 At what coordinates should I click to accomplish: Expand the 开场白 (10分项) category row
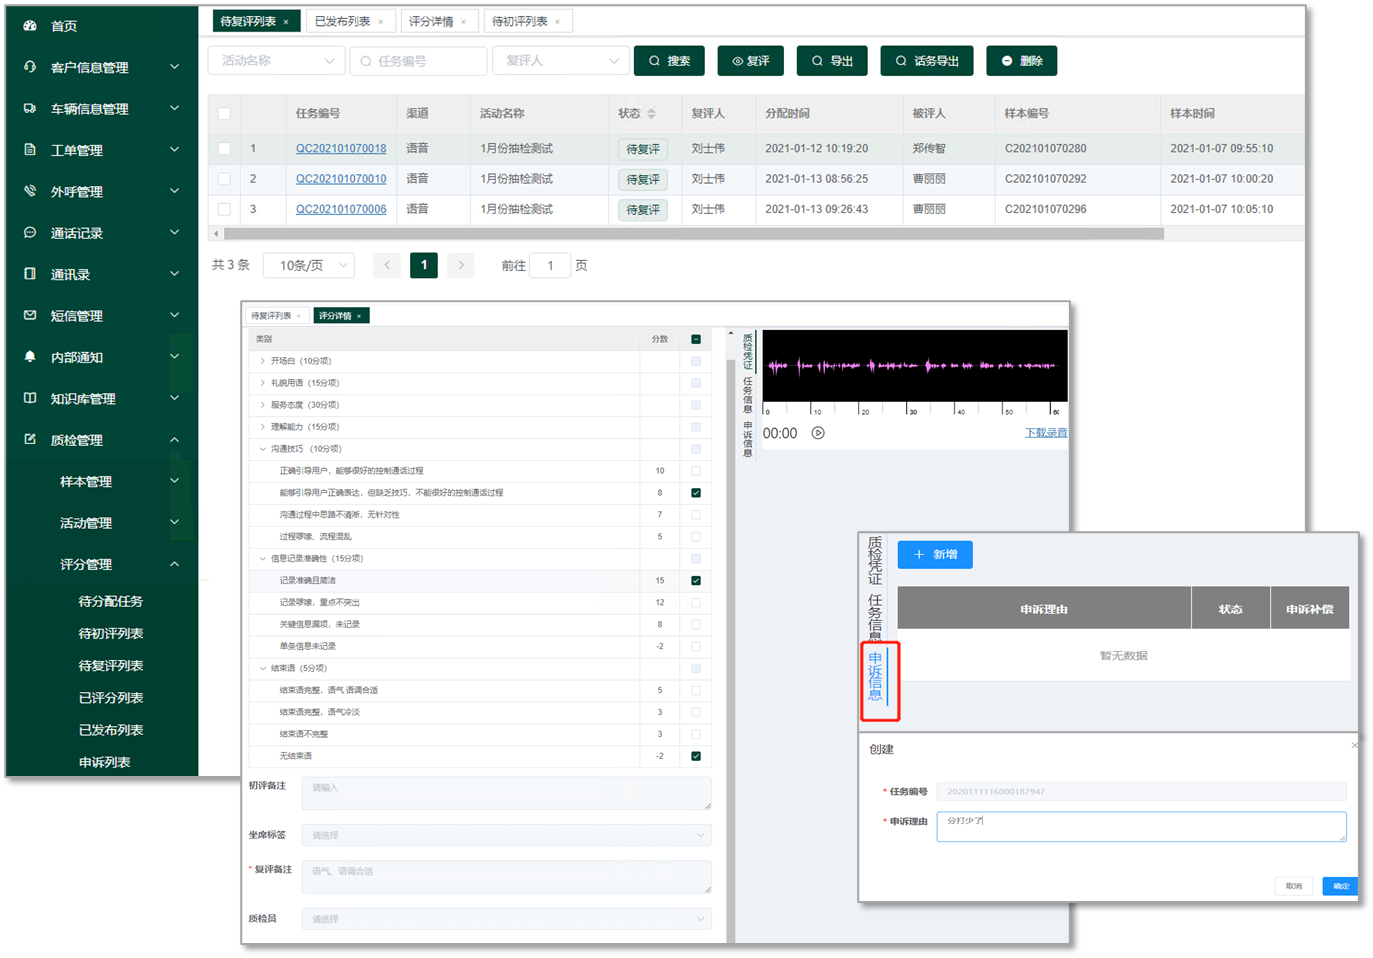pyautogui.click(x=263, y=361)
